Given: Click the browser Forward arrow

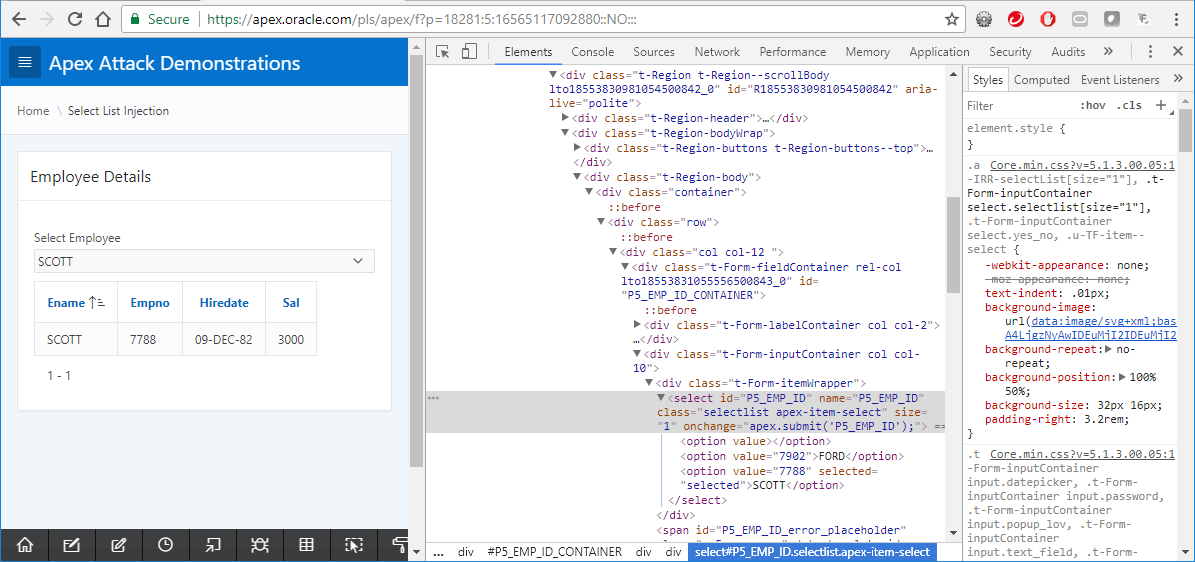Looking at the screenshot, I should (x=46, y=19).
